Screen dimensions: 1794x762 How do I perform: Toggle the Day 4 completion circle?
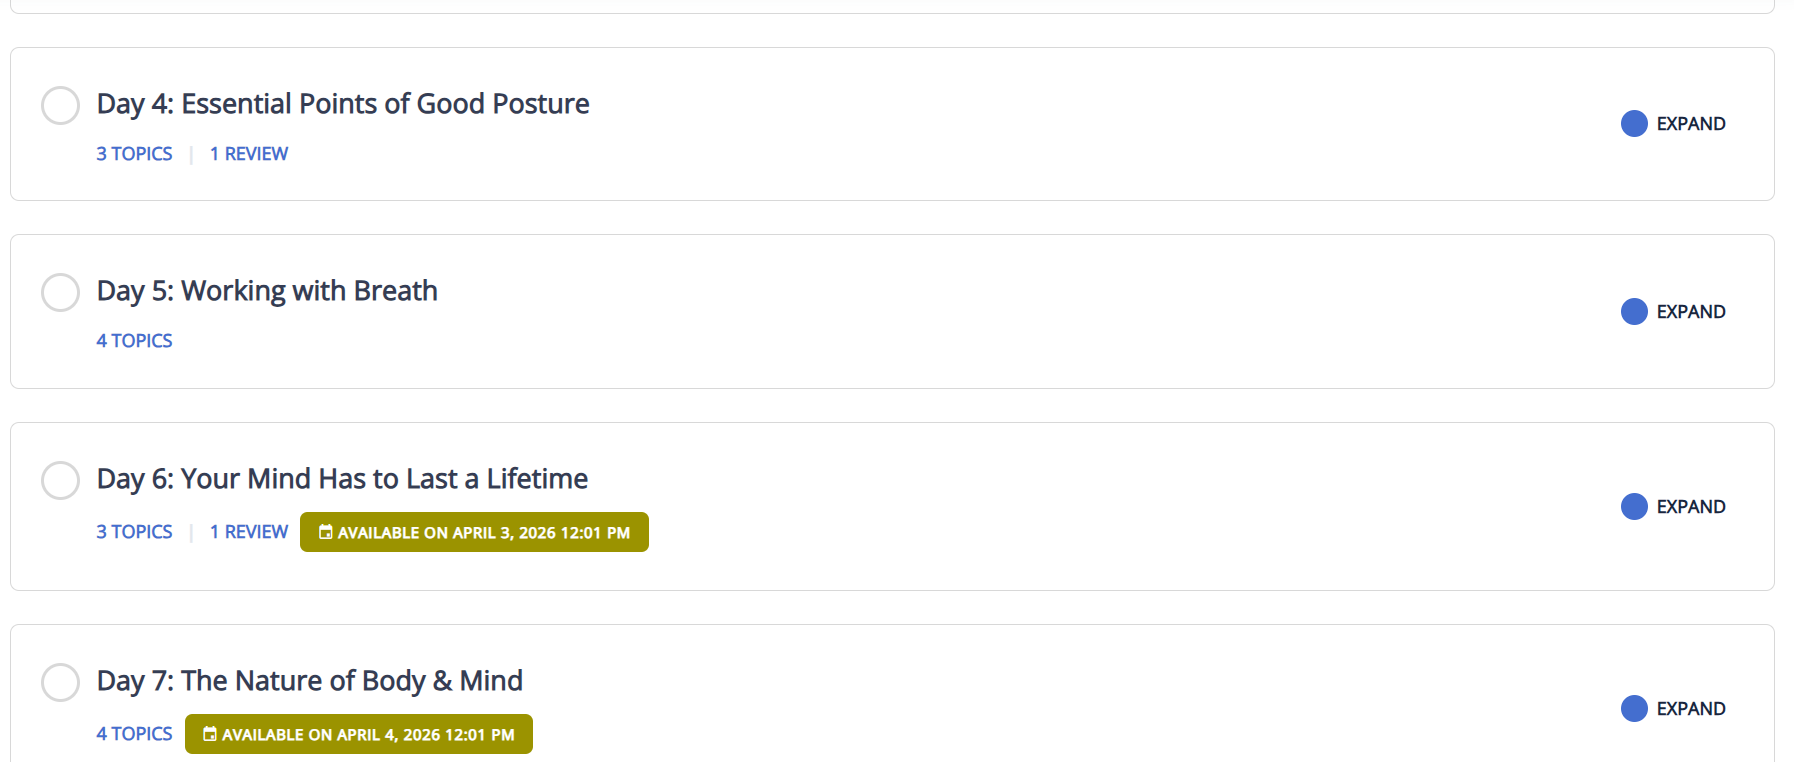(60, 105)
